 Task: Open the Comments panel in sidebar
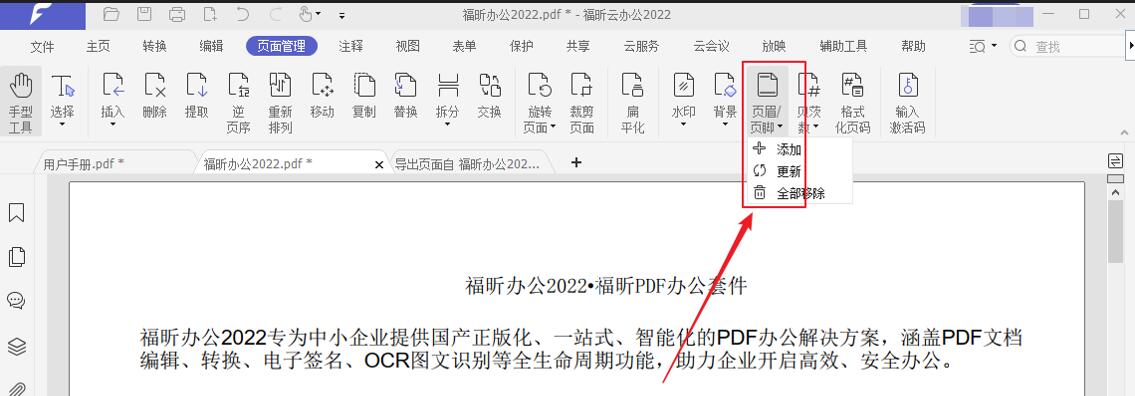(x=16, y=301)
